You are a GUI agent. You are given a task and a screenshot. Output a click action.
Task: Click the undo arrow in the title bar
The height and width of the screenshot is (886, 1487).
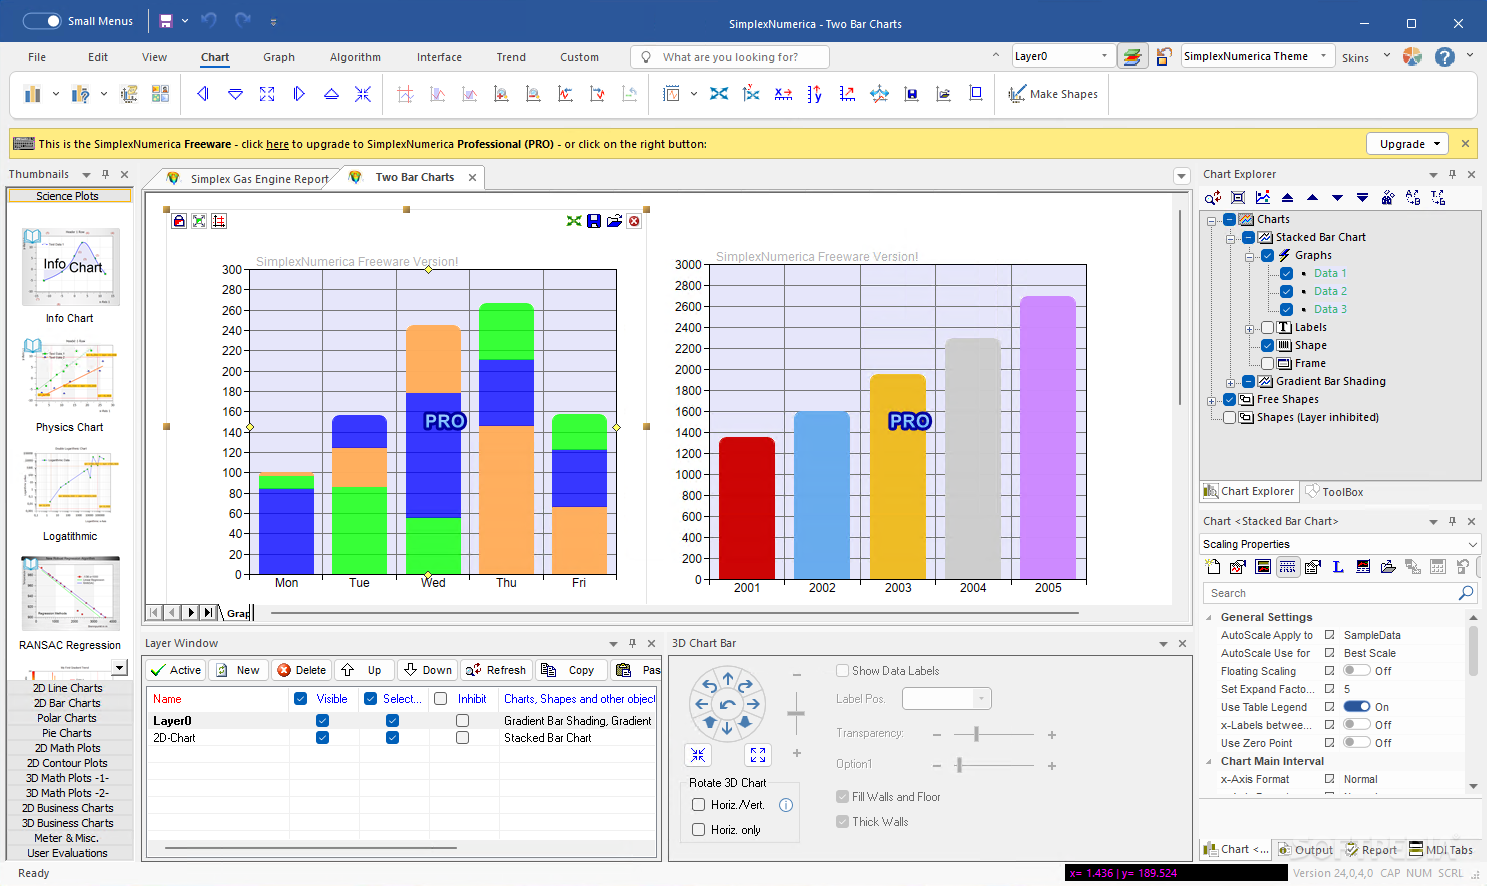point(209,20)
